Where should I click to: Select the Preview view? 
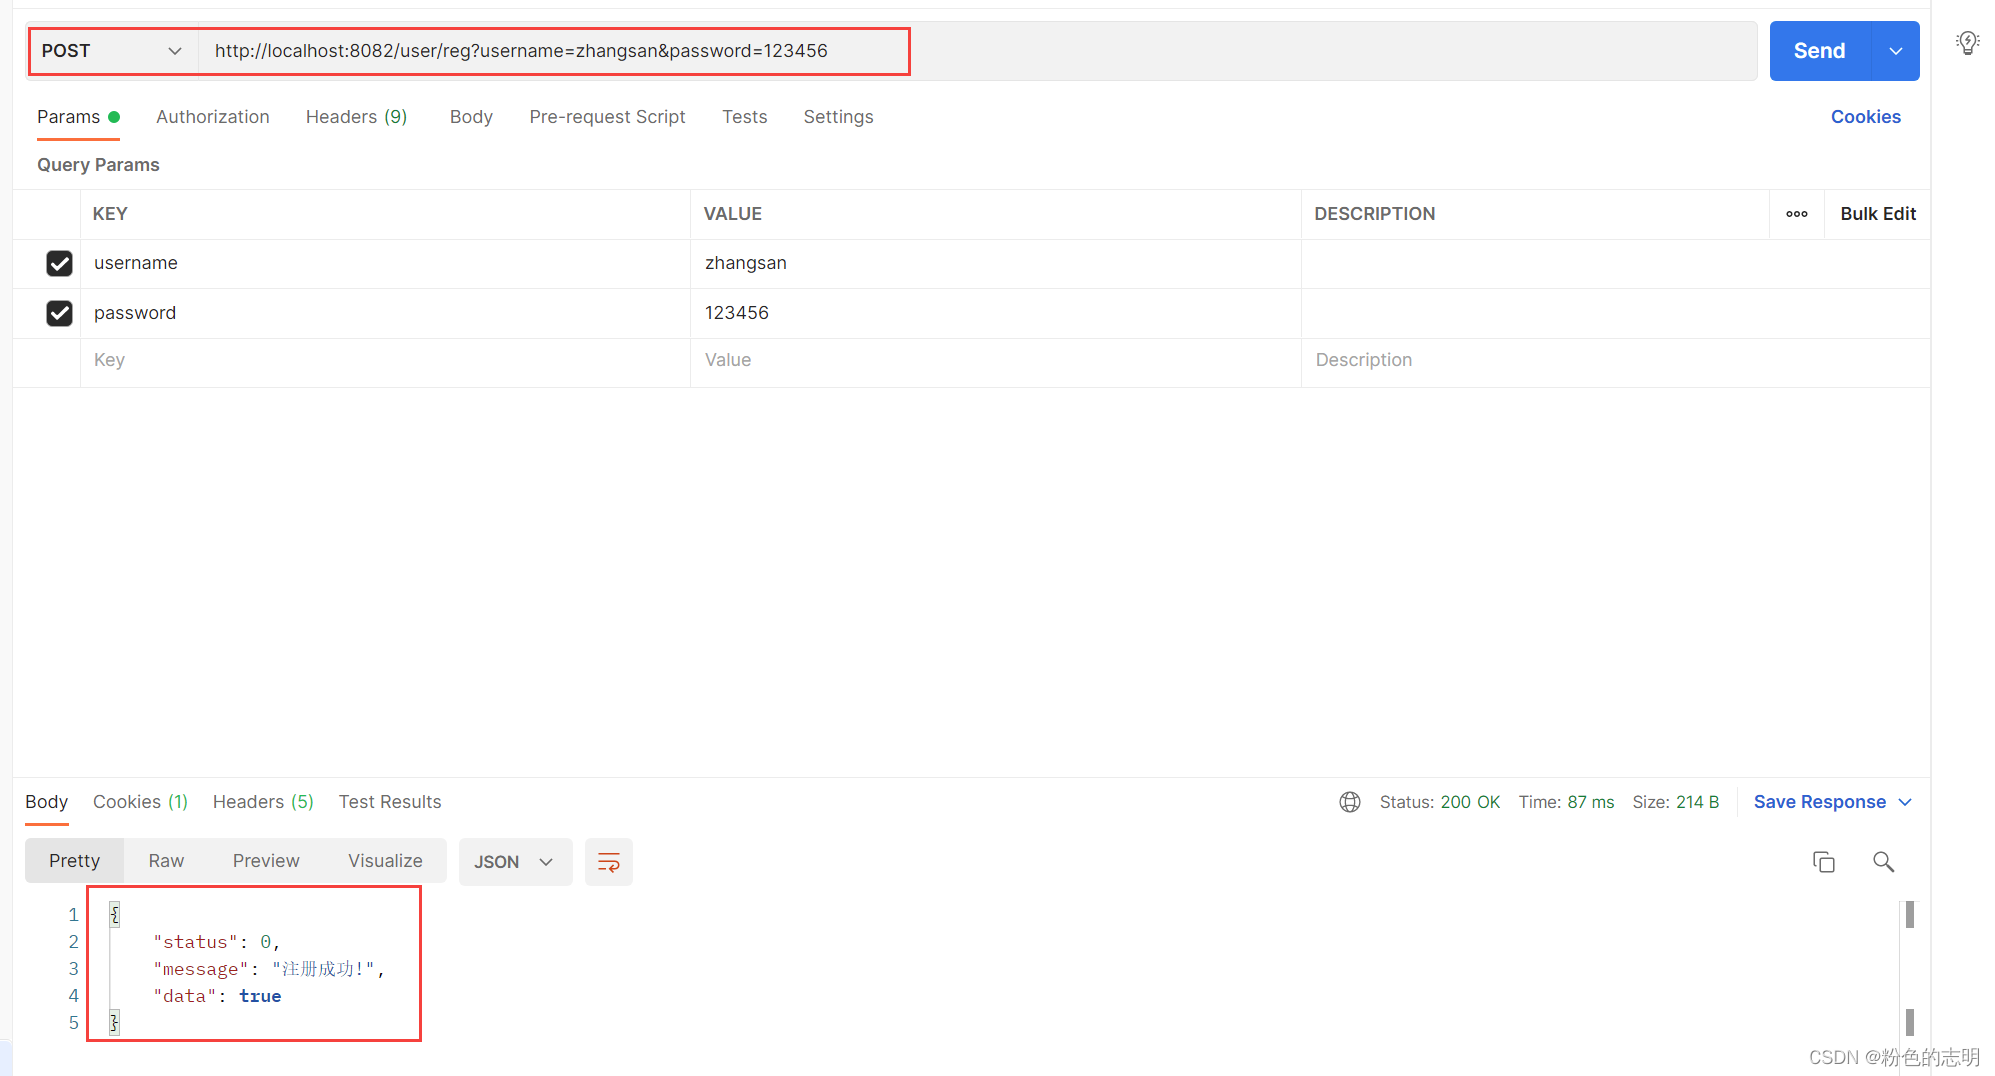tap(266, 861)
